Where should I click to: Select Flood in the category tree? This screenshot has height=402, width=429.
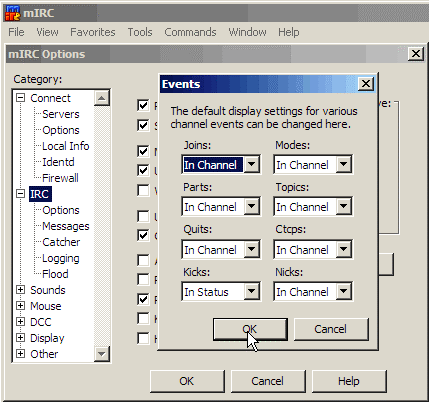pos(55,274)
